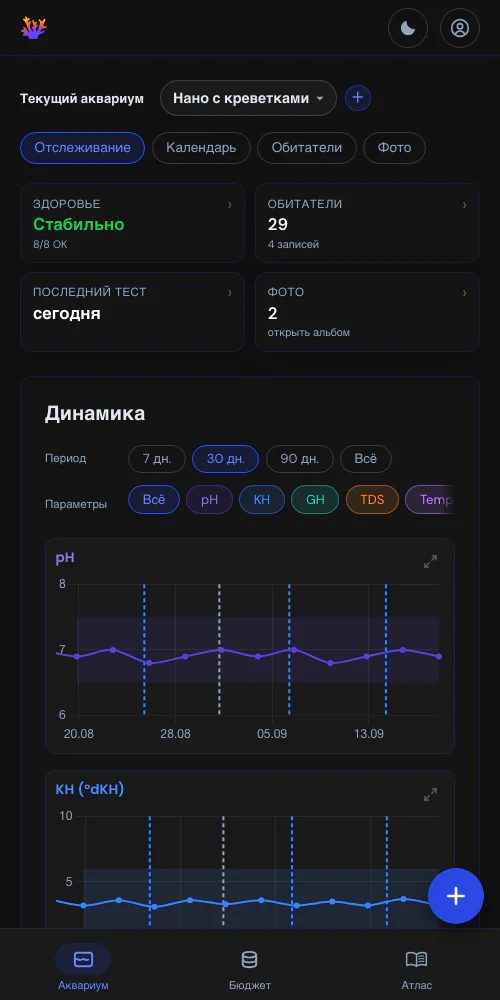Select 30 дн. period

click(226, 459)
